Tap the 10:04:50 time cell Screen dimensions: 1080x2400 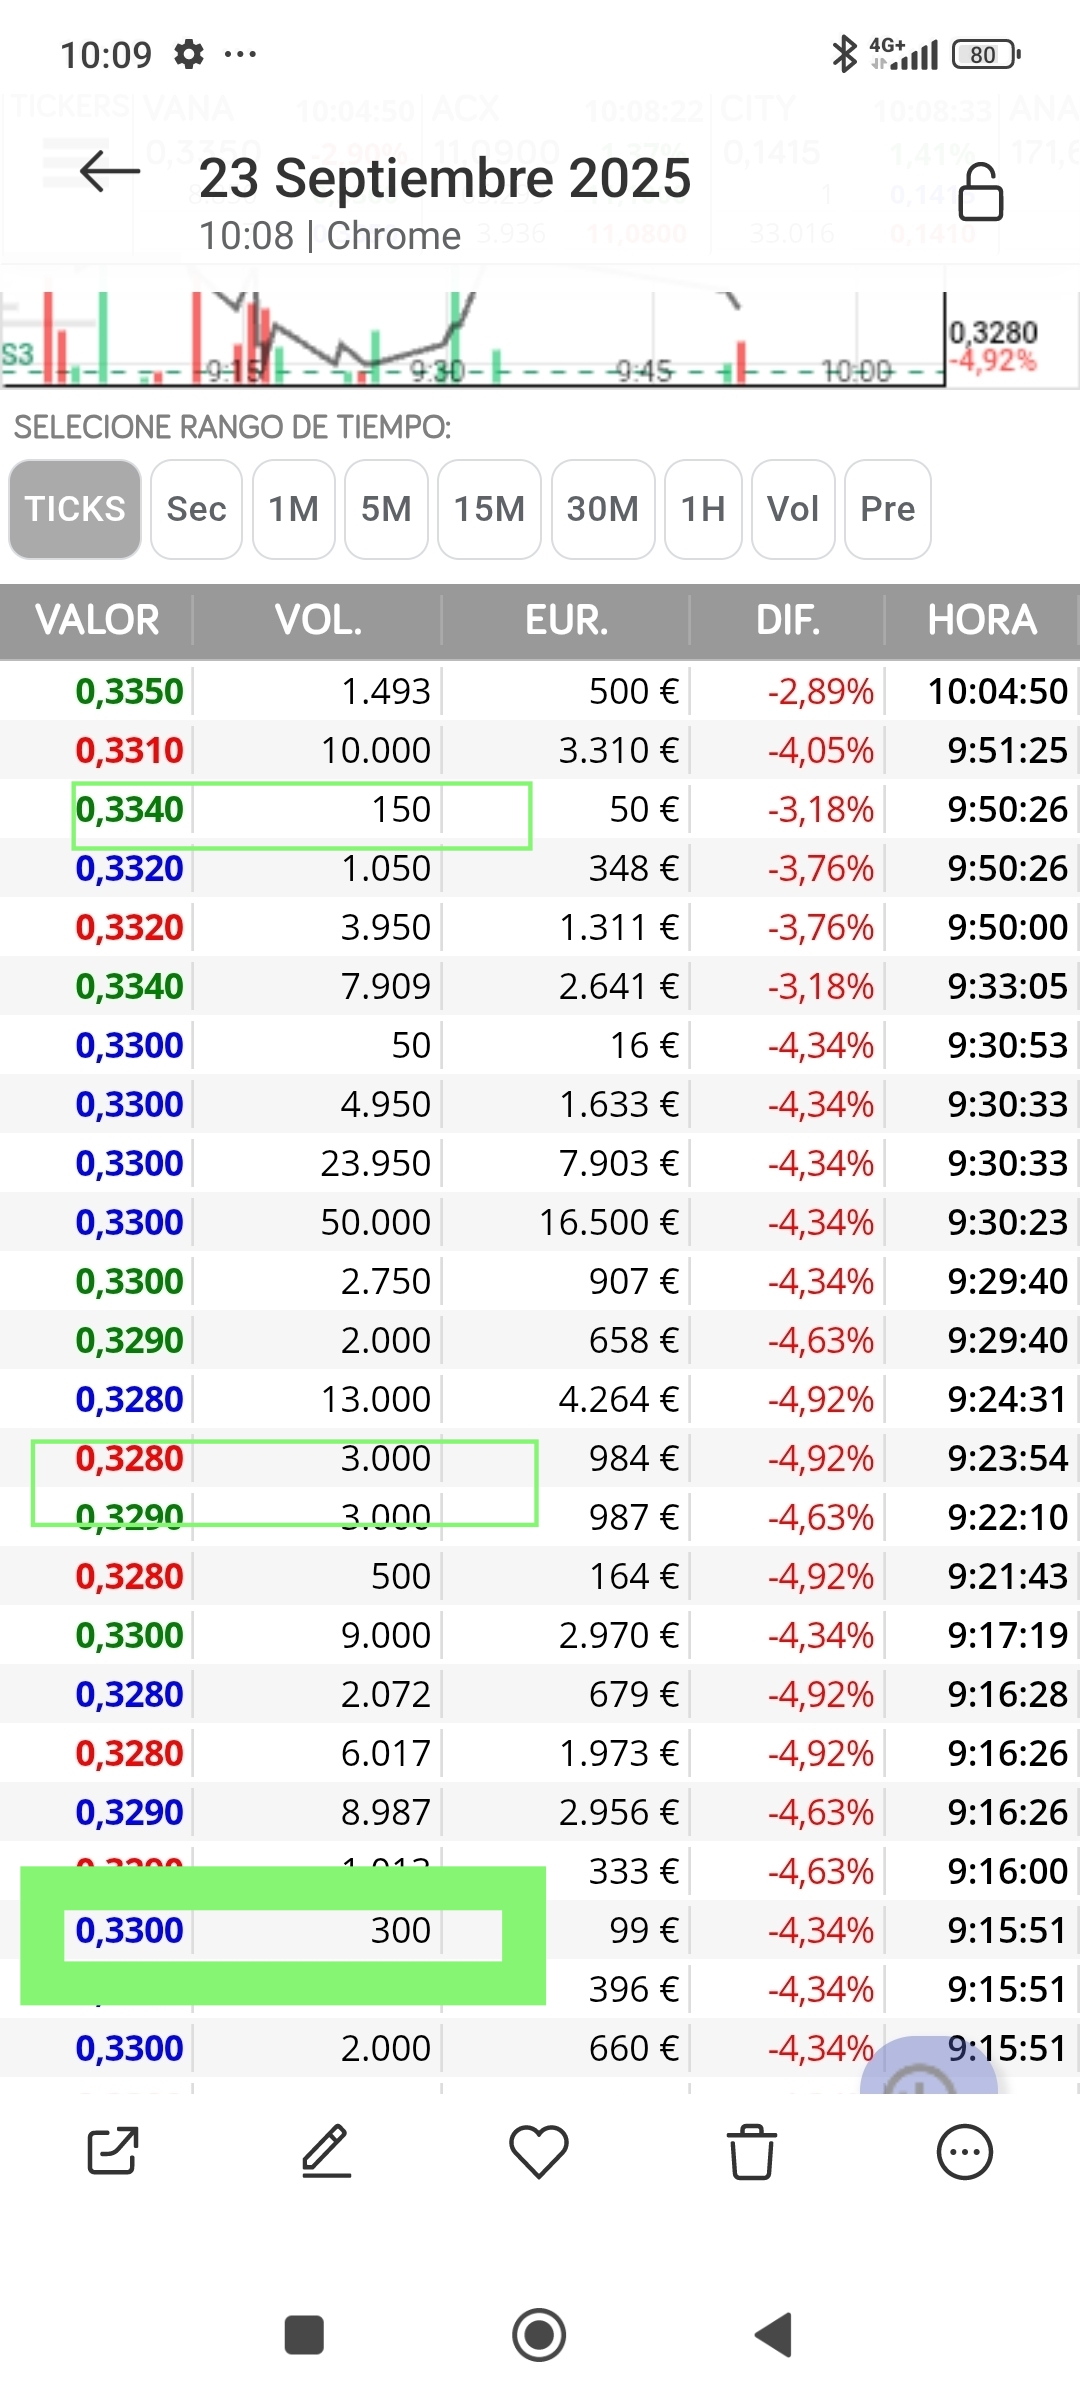click(998, 691)
